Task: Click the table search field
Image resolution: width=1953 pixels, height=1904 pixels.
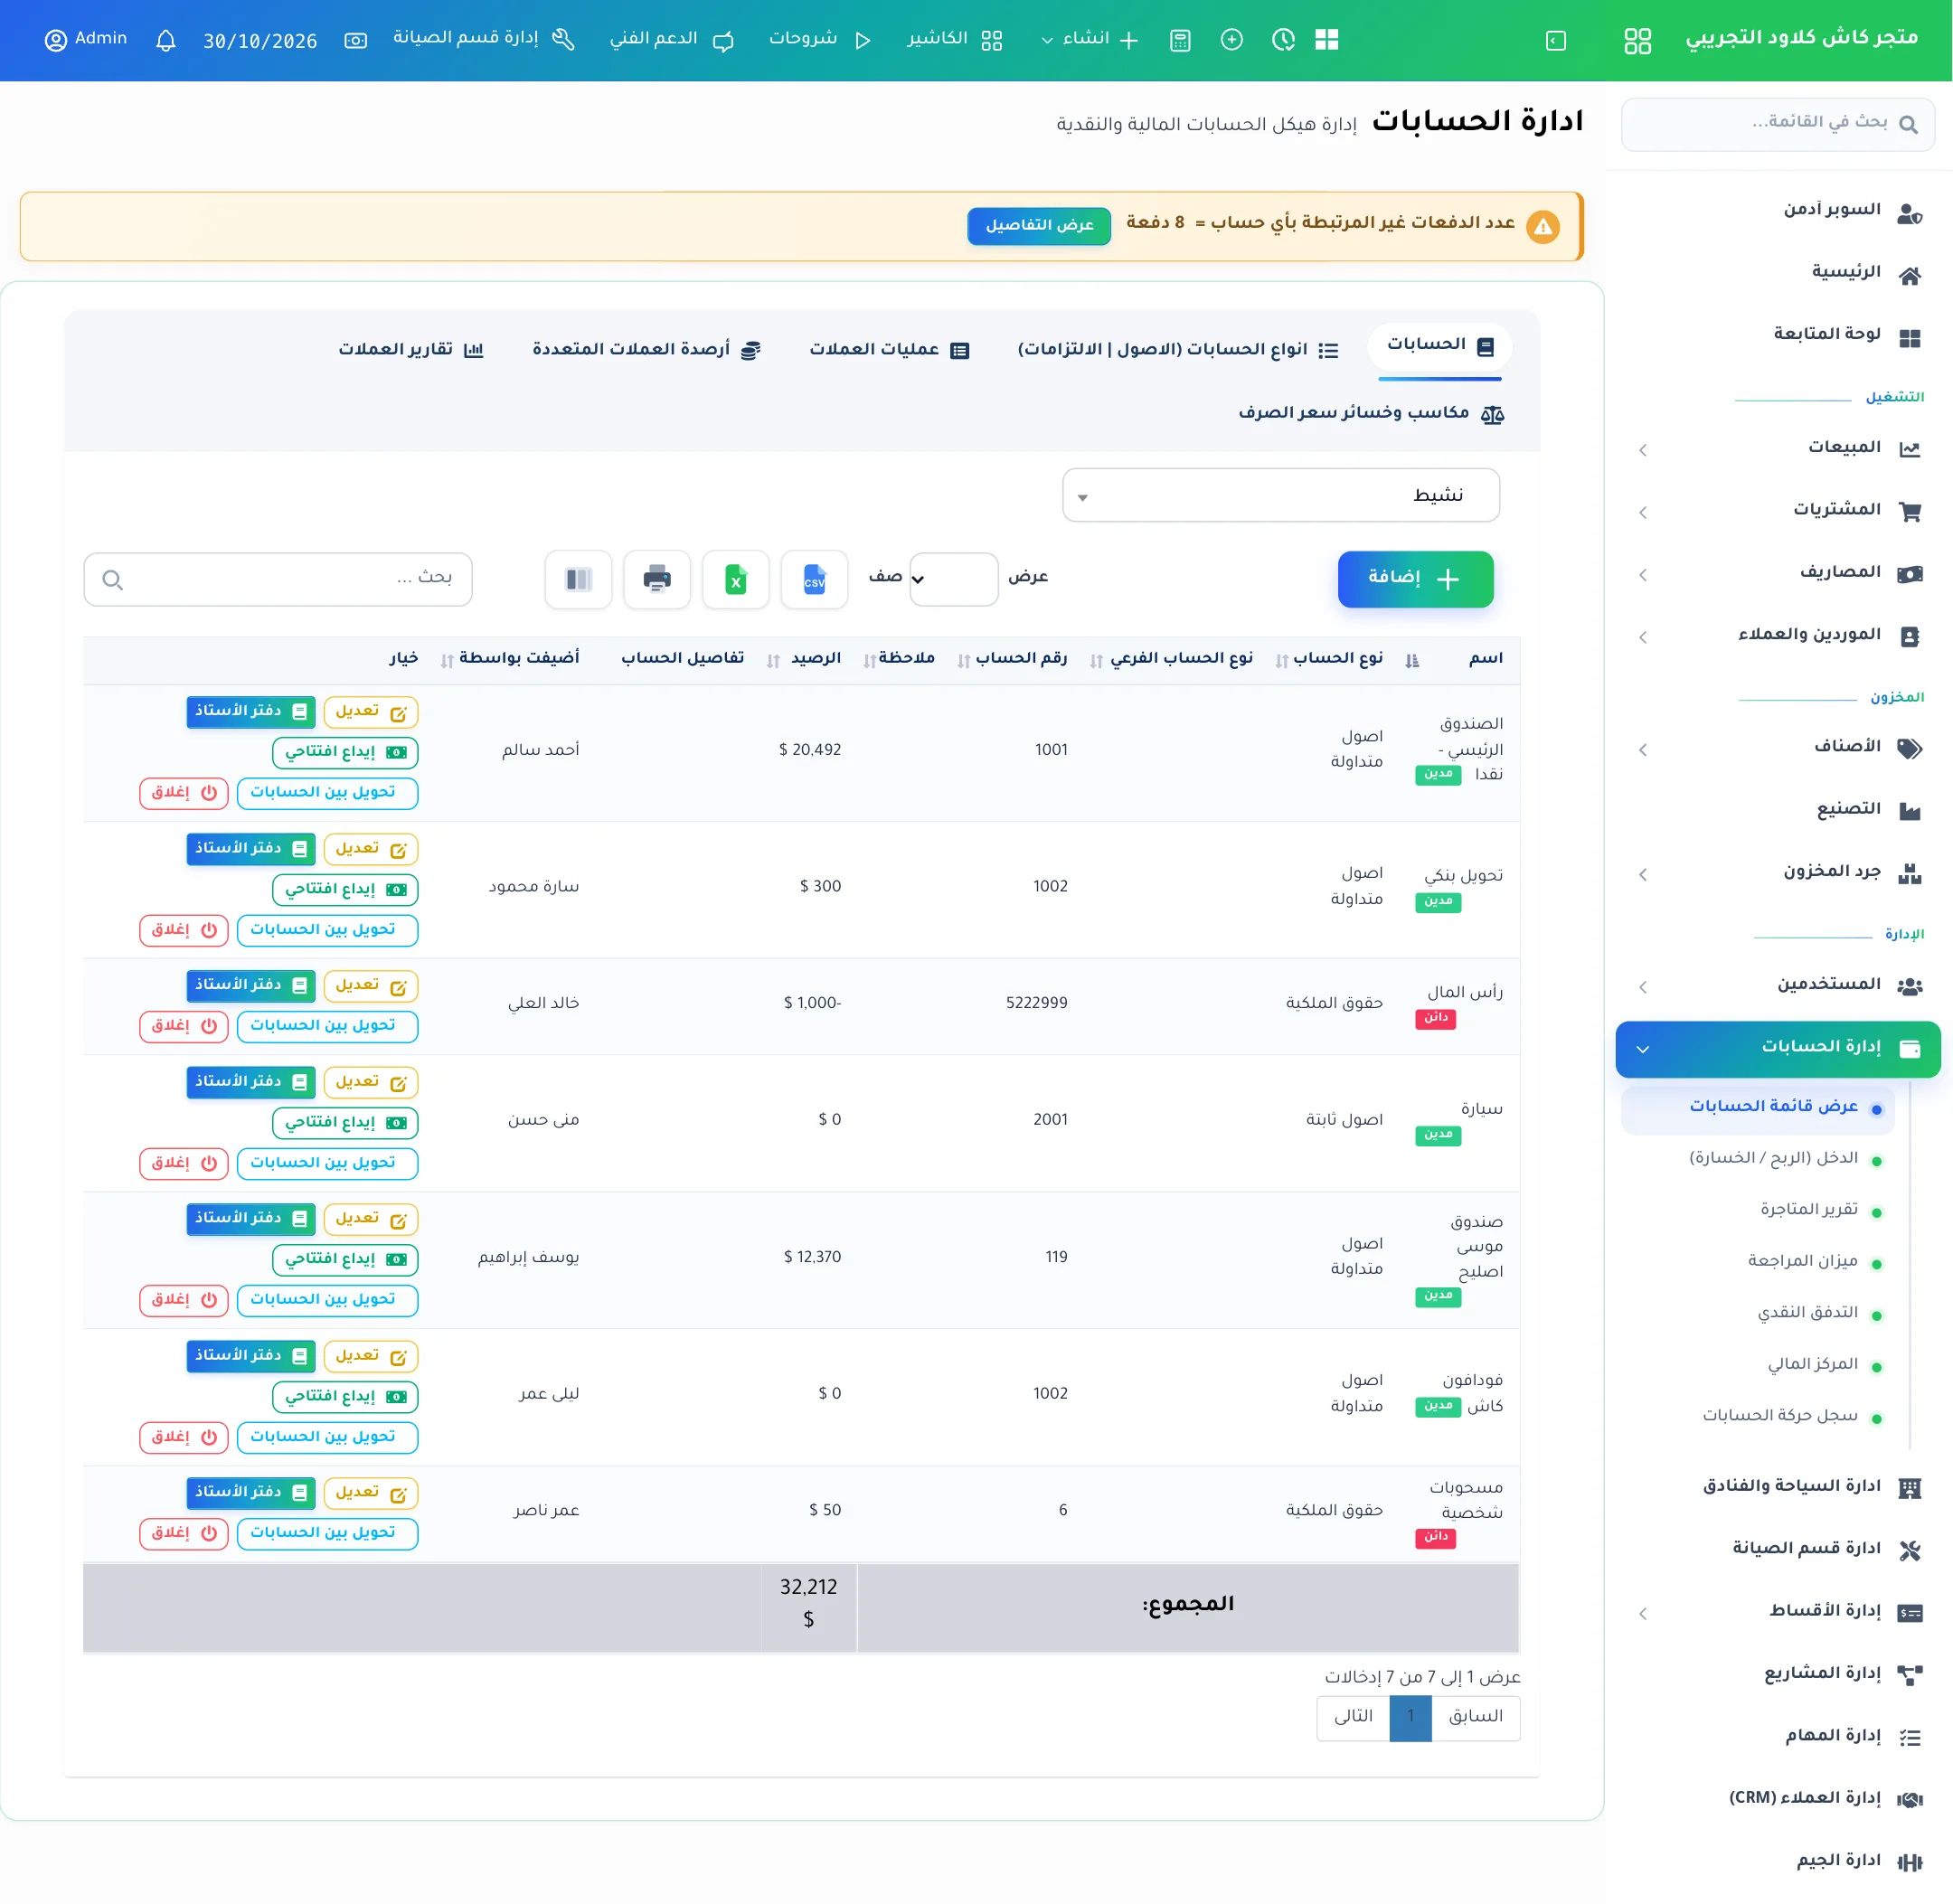Action: point(278,579)
